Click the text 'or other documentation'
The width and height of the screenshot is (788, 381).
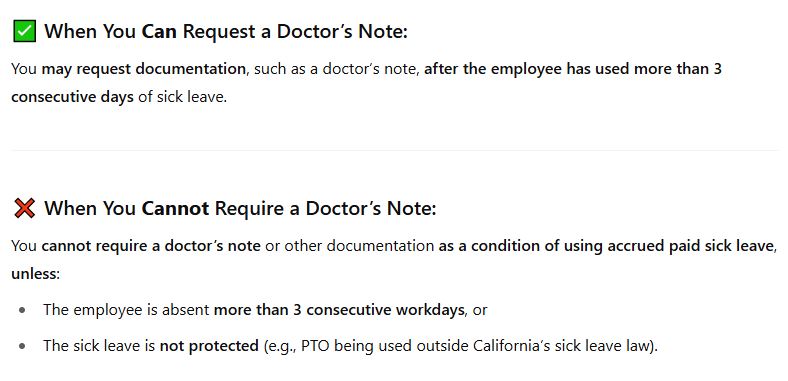(x=350, y=246)
